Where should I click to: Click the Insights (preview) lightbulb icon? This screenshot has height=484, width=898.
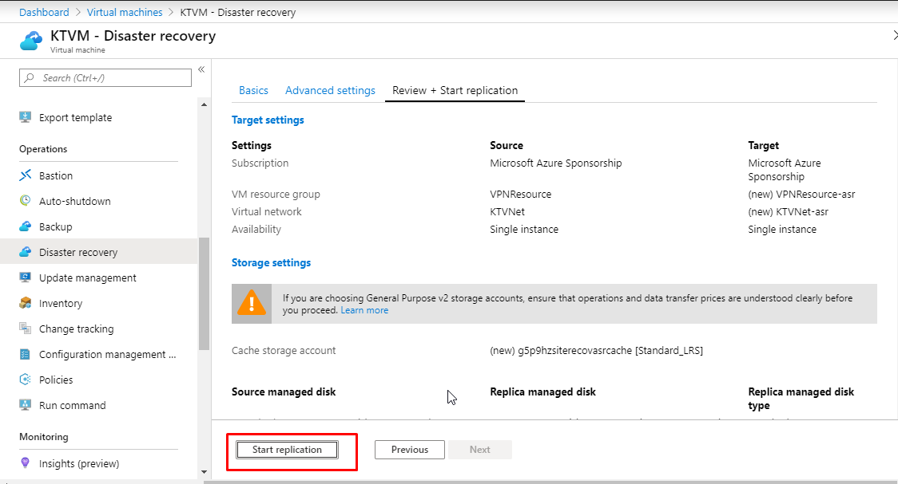tap(25, 463)
